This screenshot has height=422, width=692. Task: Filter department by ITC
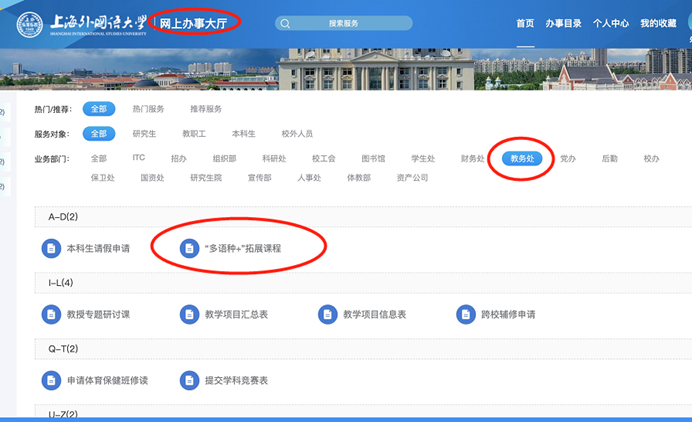click(139, 158)
